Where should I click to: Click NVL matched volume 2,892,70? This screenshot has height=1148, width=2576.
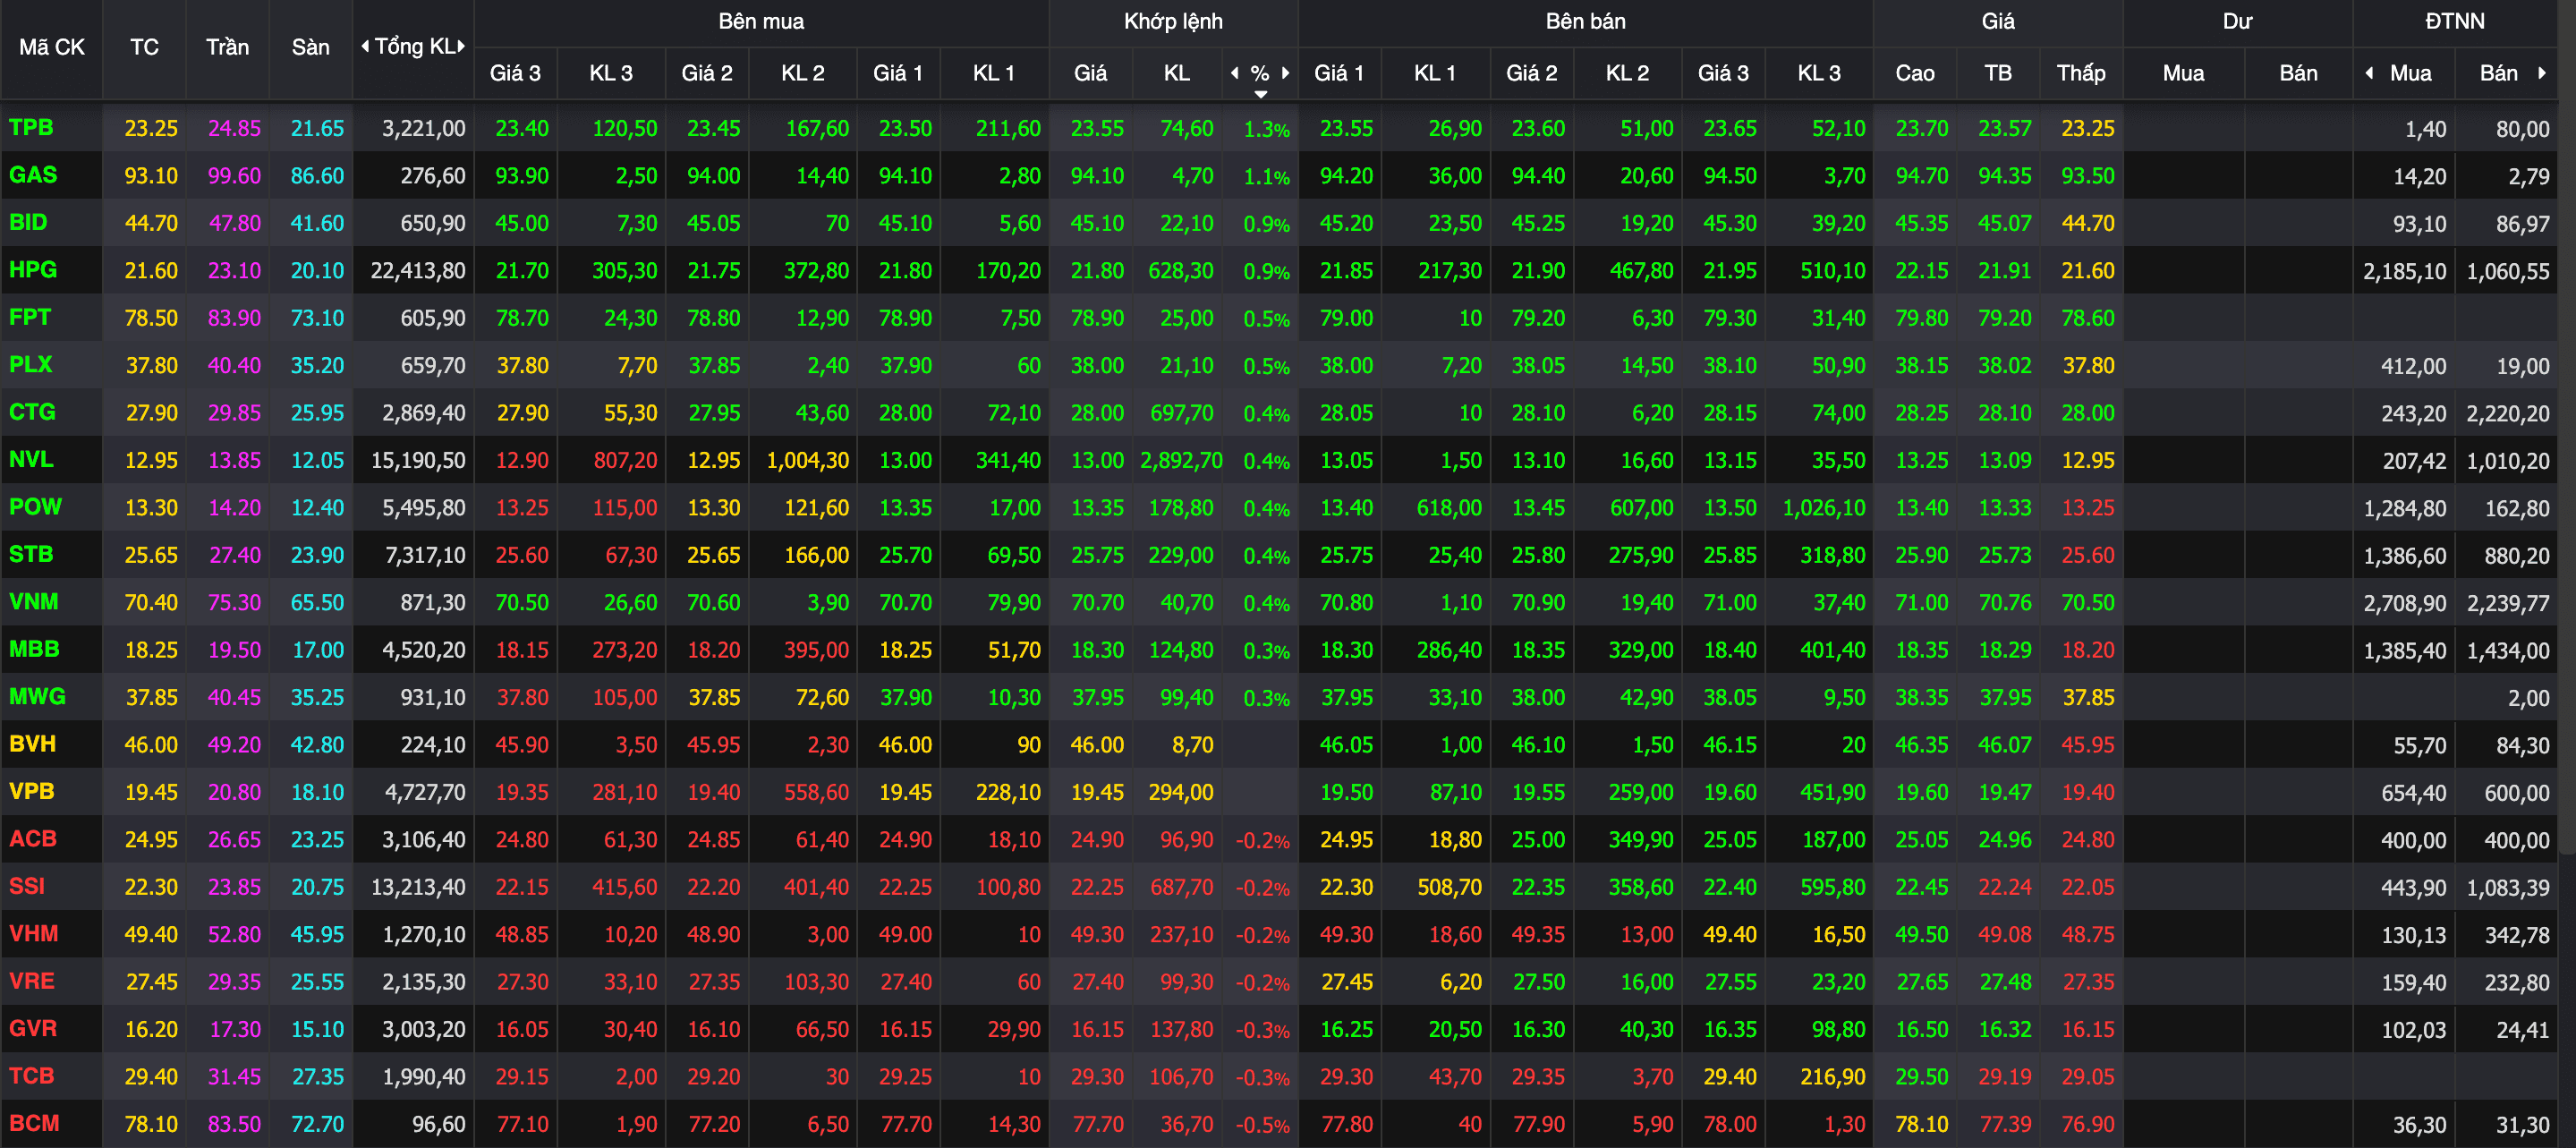1181,461
